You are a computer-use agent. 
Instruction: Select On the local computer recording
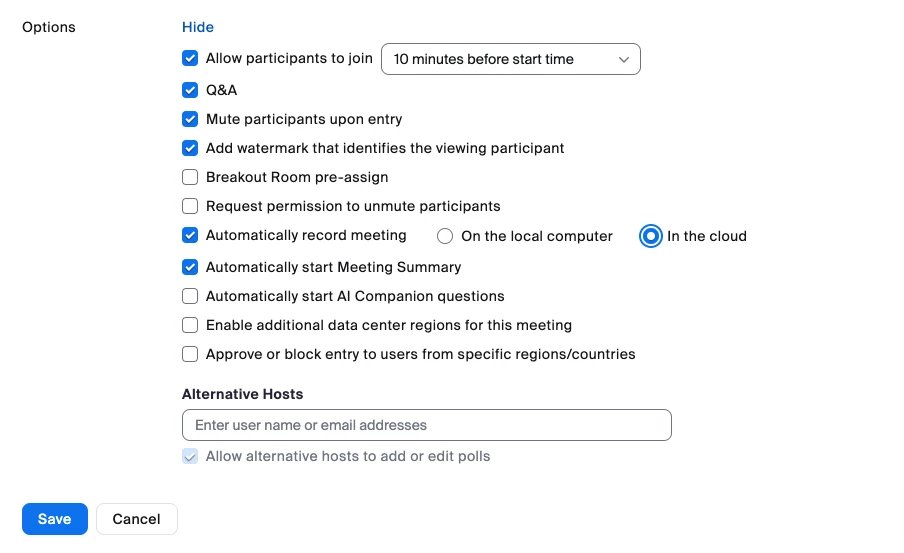(x=446, y=237)
